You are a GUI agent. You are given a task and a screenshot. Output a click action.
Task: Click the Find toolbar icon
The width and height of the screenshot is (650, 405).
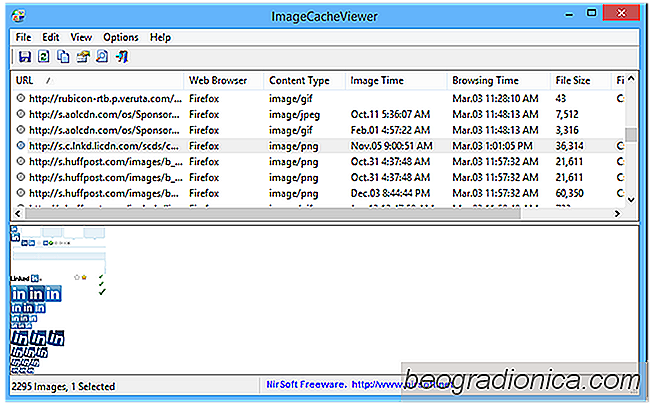coord(101,57)
